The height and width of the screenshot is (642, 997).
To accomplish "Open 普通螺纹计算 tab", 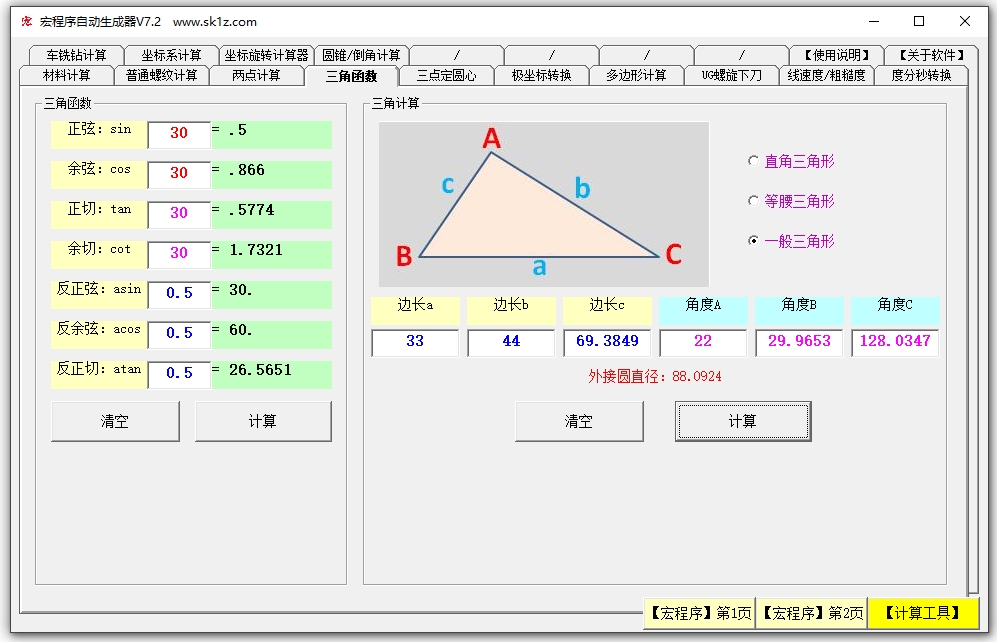I will (162, 76).
